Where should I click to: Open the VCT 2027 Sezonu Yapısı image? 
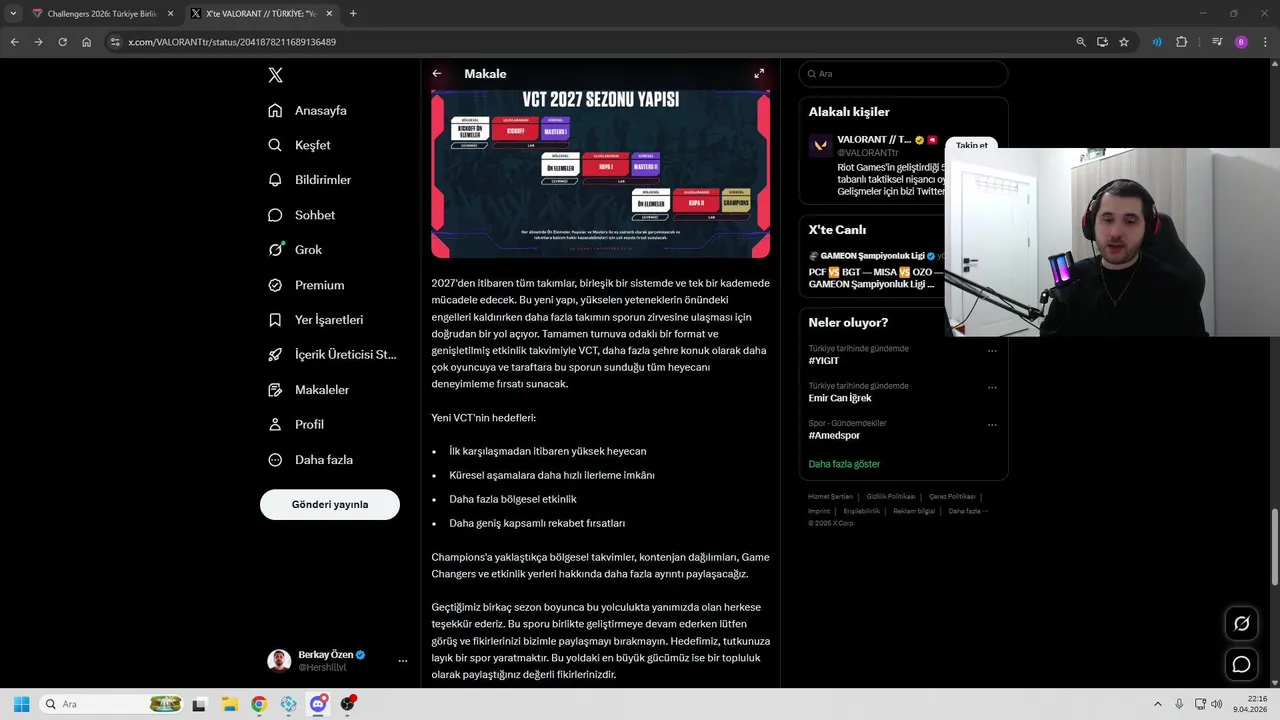tap(600, 173)
